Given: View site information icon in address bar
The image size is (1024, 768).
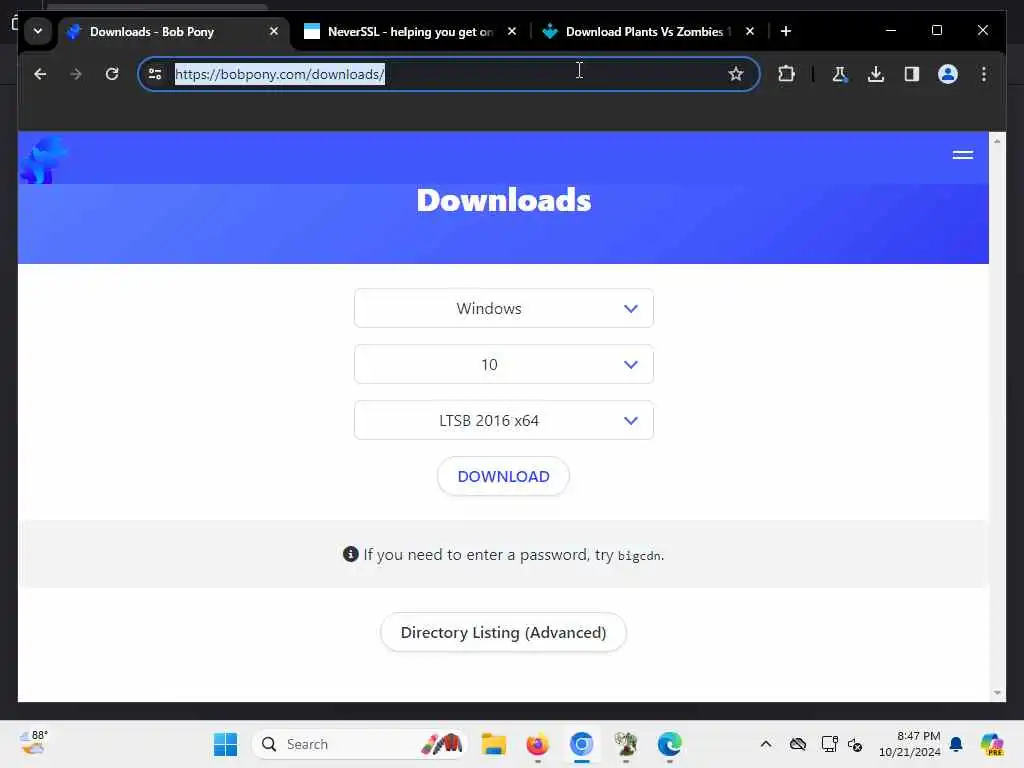Looking at the screenshot, I should [155, 74].
